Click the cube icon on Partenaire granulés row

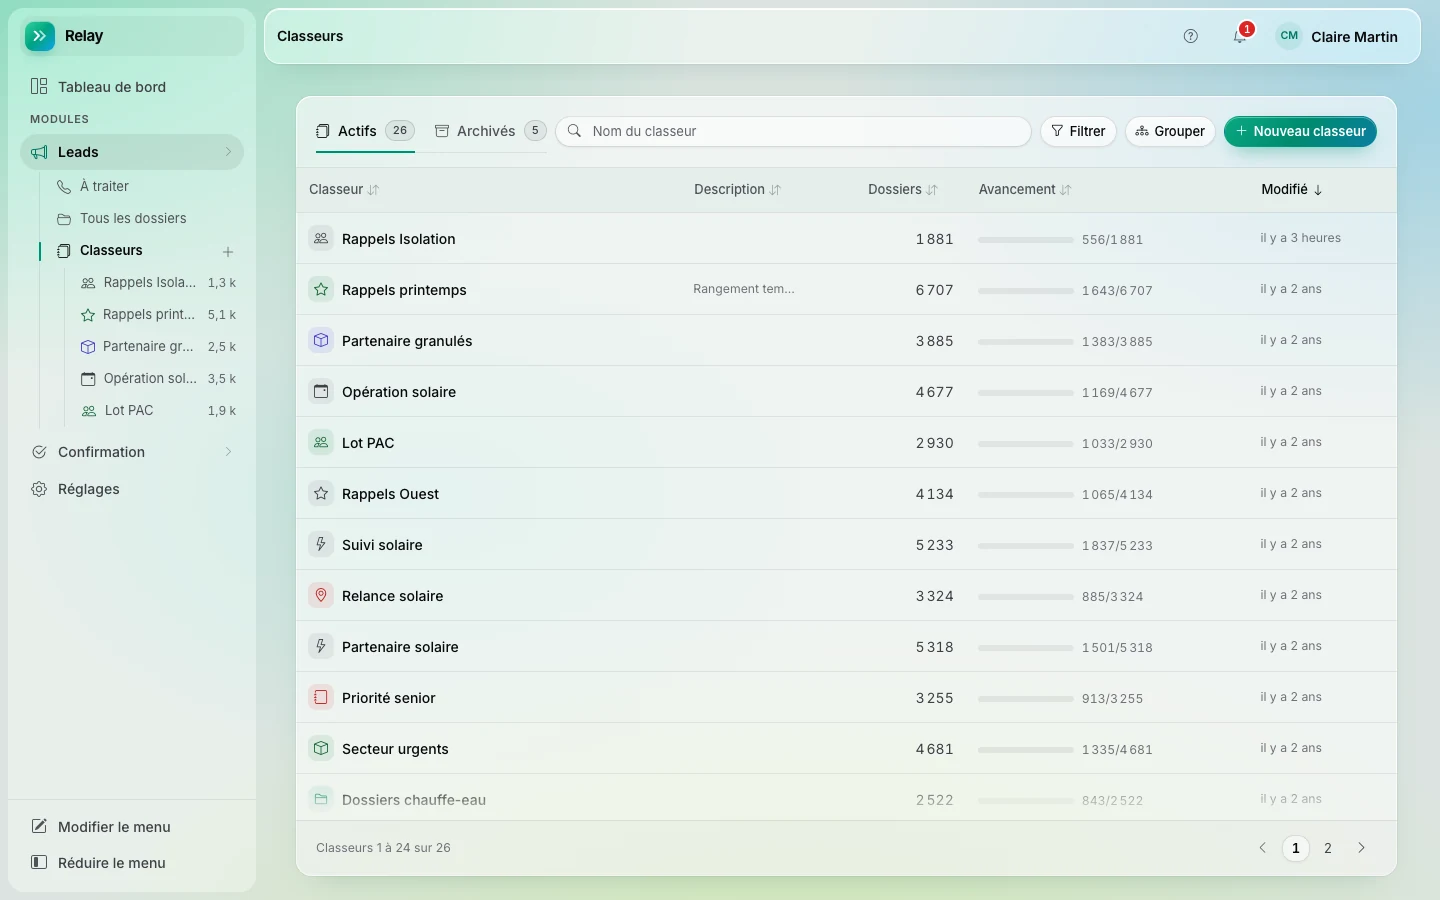[321, 340]
